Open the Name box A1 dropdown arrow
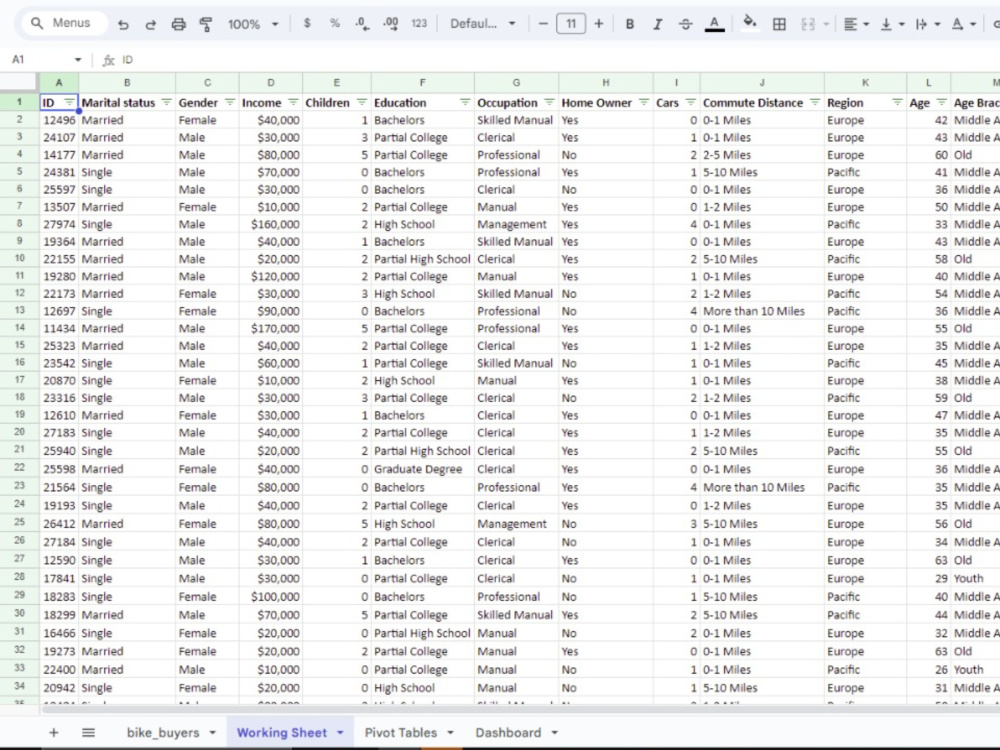 click(x=78, y=60)
